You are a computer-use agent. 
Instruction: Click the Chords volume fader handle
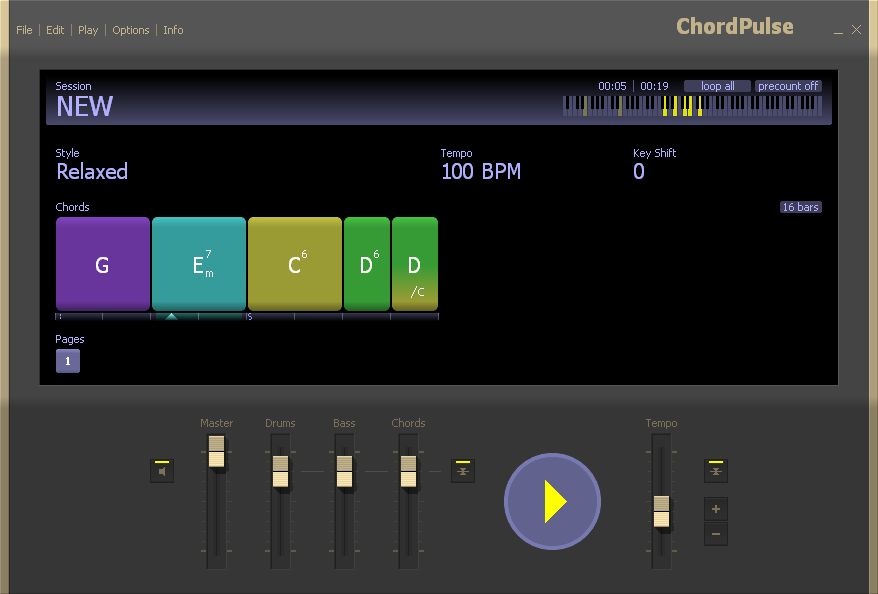tap(408, 471)
